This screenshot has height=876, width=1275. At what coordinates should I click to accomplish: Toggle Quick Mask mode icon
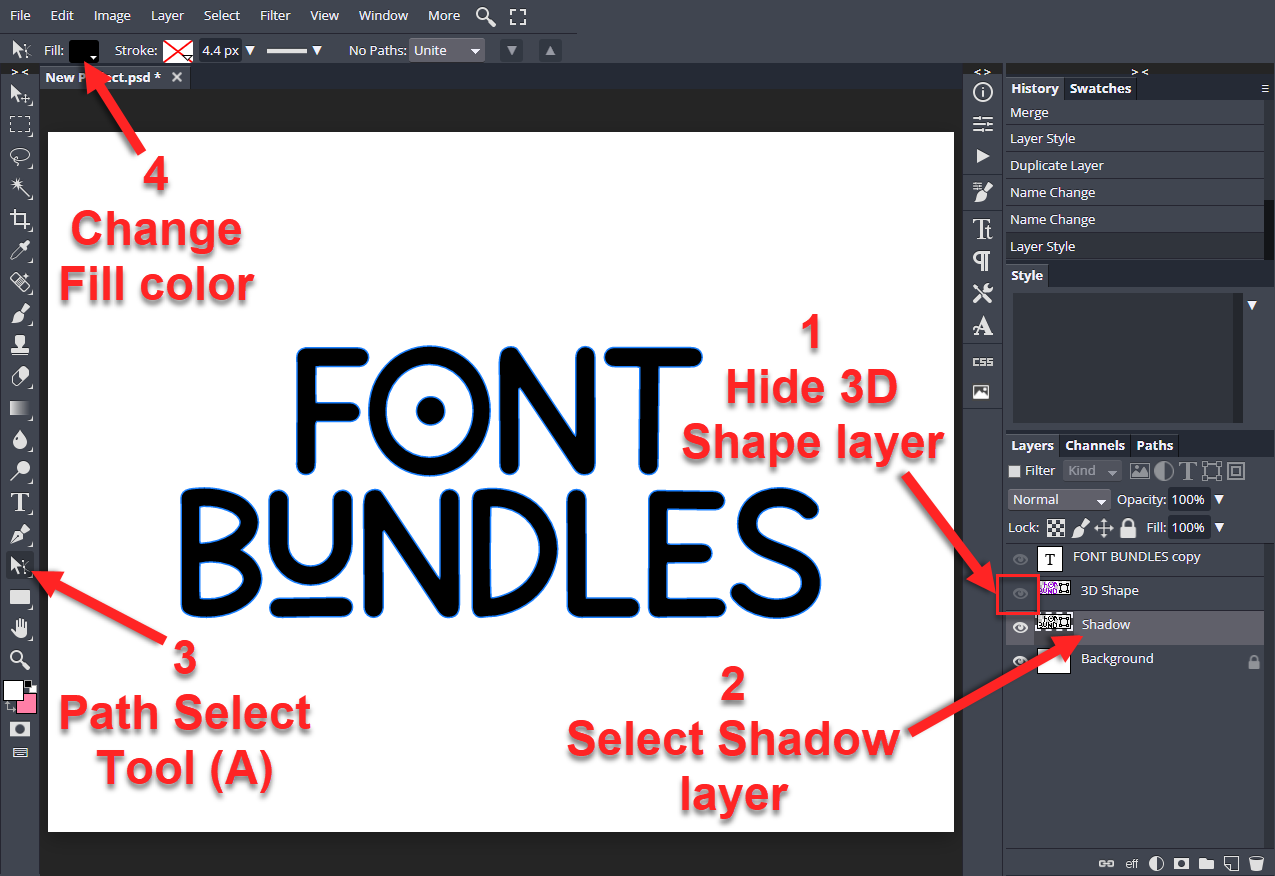tap(20, 729)
